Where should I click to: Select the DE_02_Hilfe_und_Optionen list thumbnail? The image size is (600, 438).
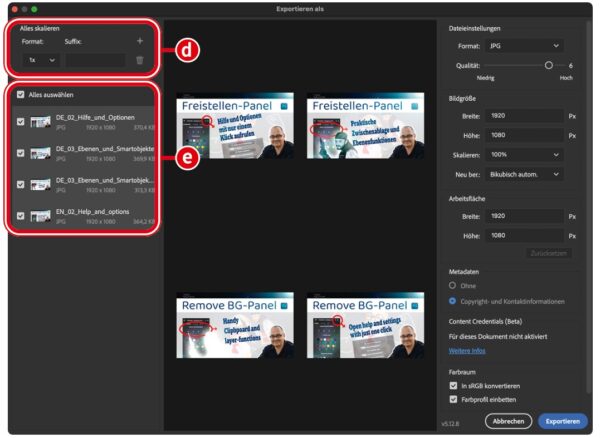tap(41, 122)
